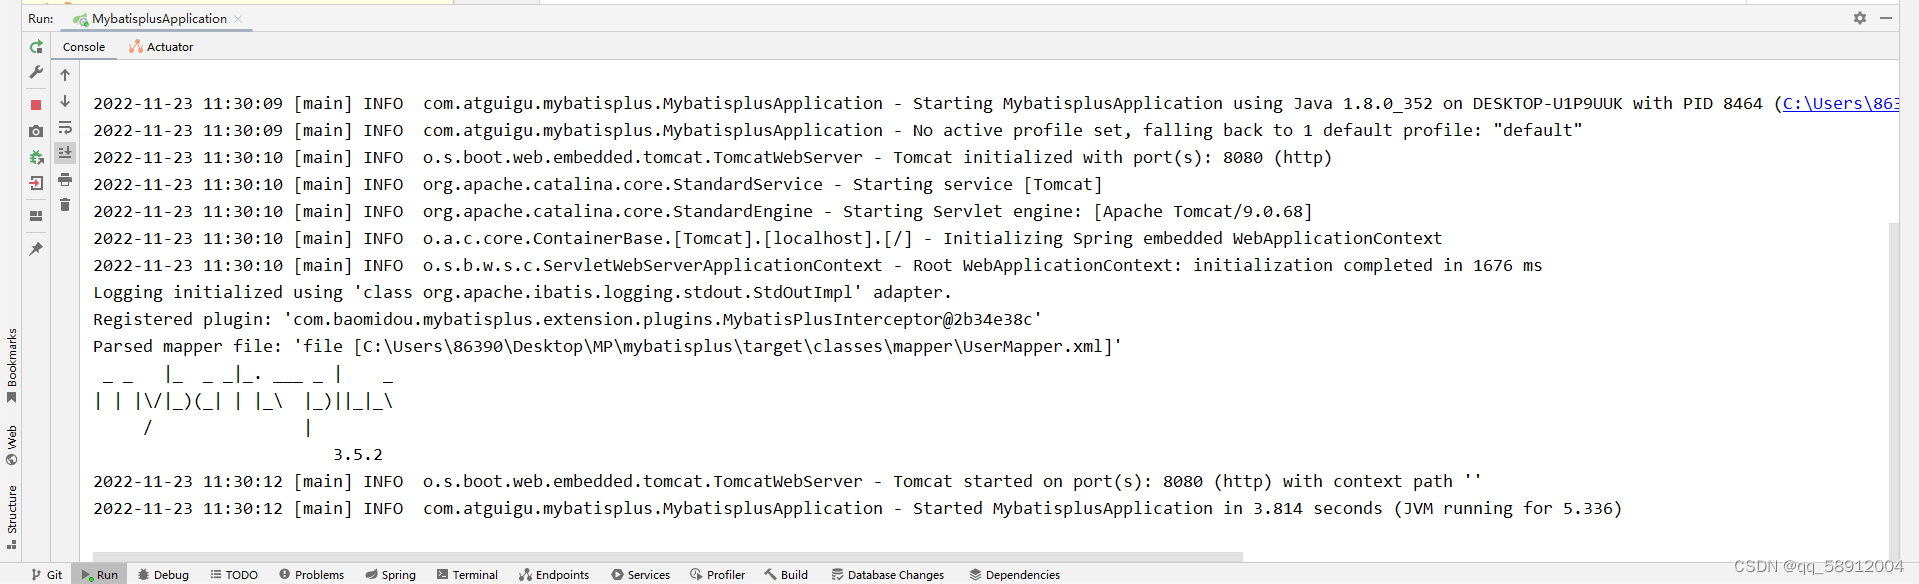Screen dimensions: 1919x584
Task: Navigate down the stack trace
Action: pyautogui.click(x=65, y=101)
